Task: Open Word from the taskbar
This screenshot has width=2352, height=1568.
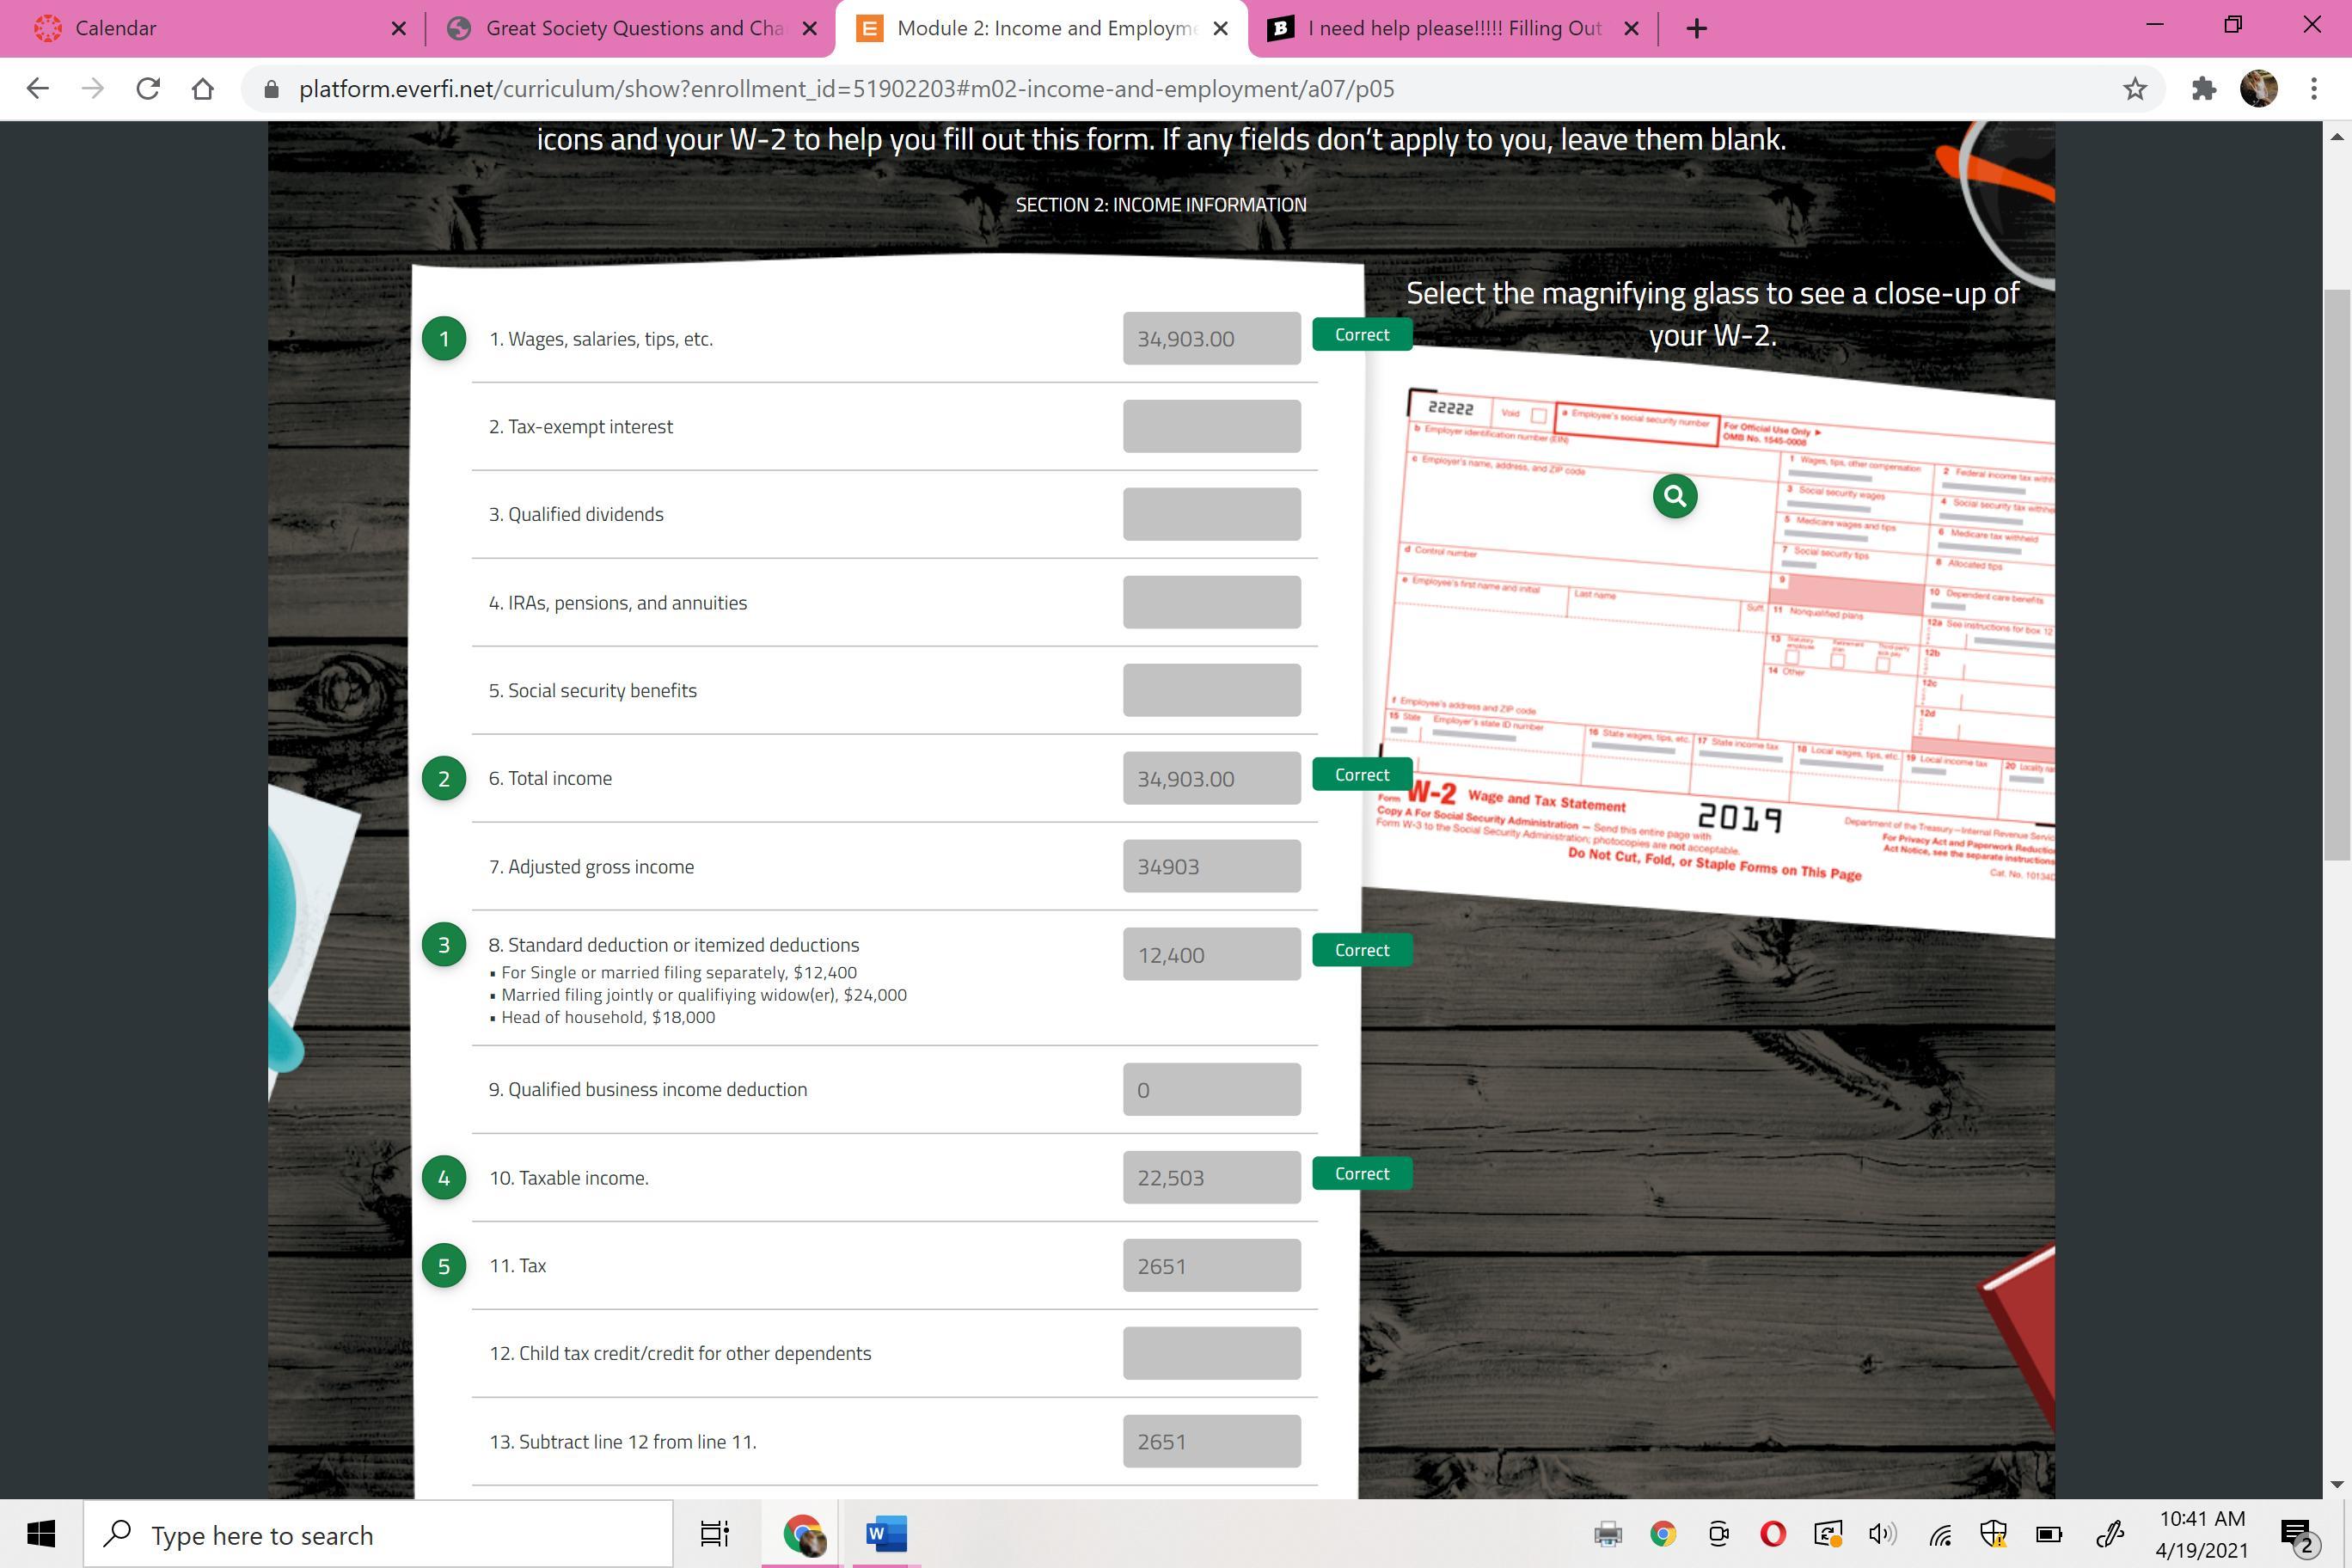Action: coord(885,1533)
